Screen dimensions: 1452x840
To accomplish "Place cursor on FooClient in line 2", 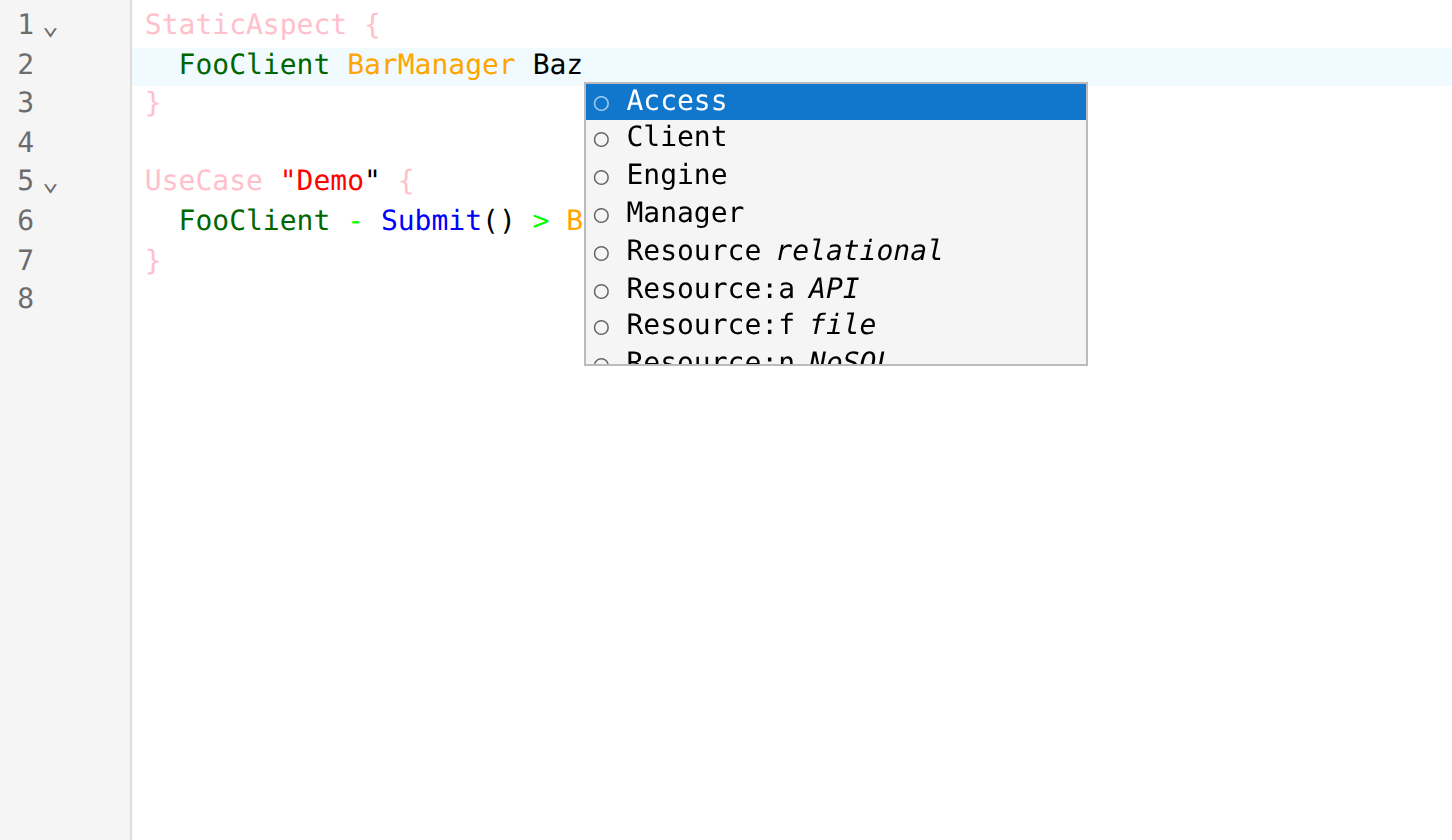I will [x=254, y=65].
